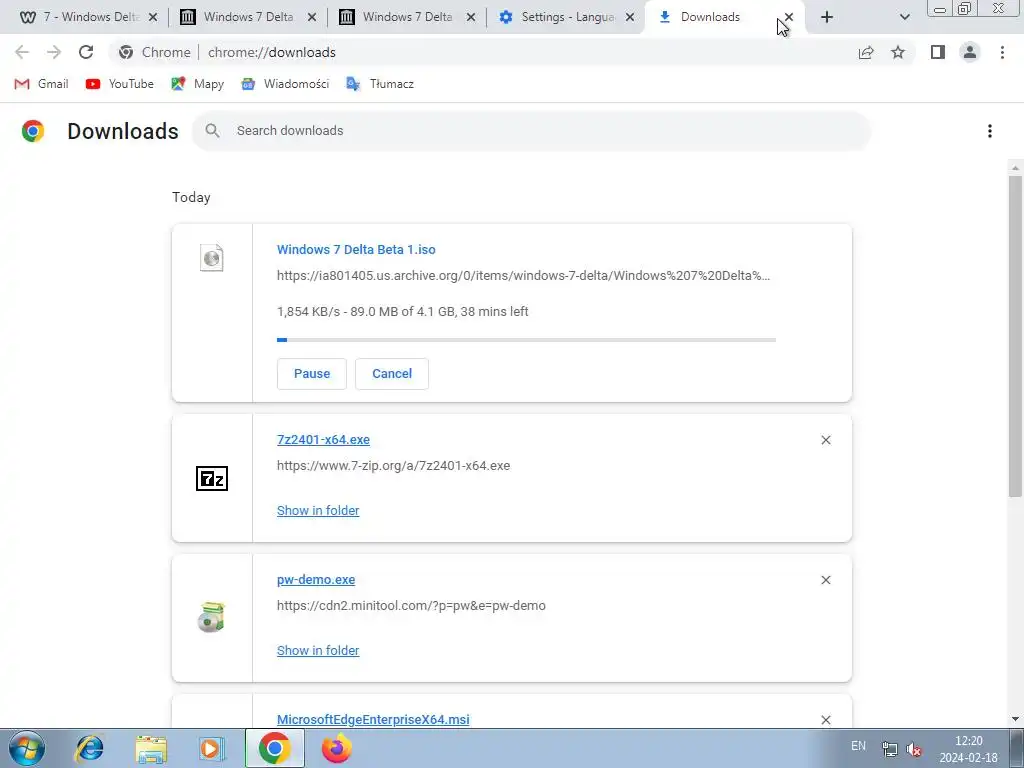Open the MicrosoftEdgeEnterpriseX64.msi link
Image resolution: width=1024 pixels, height=768 pixels.
click(373, 719)
